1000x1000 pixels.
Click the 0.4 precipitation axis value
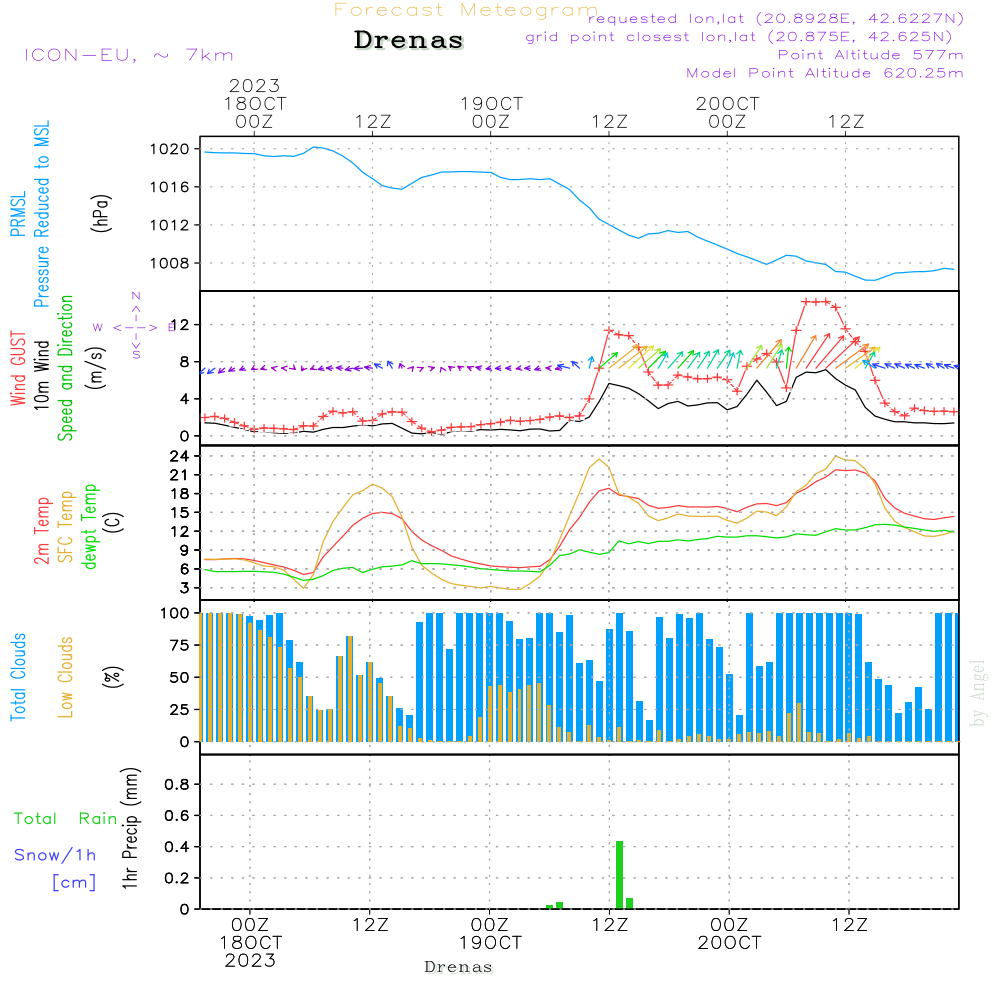pos(177,847)
